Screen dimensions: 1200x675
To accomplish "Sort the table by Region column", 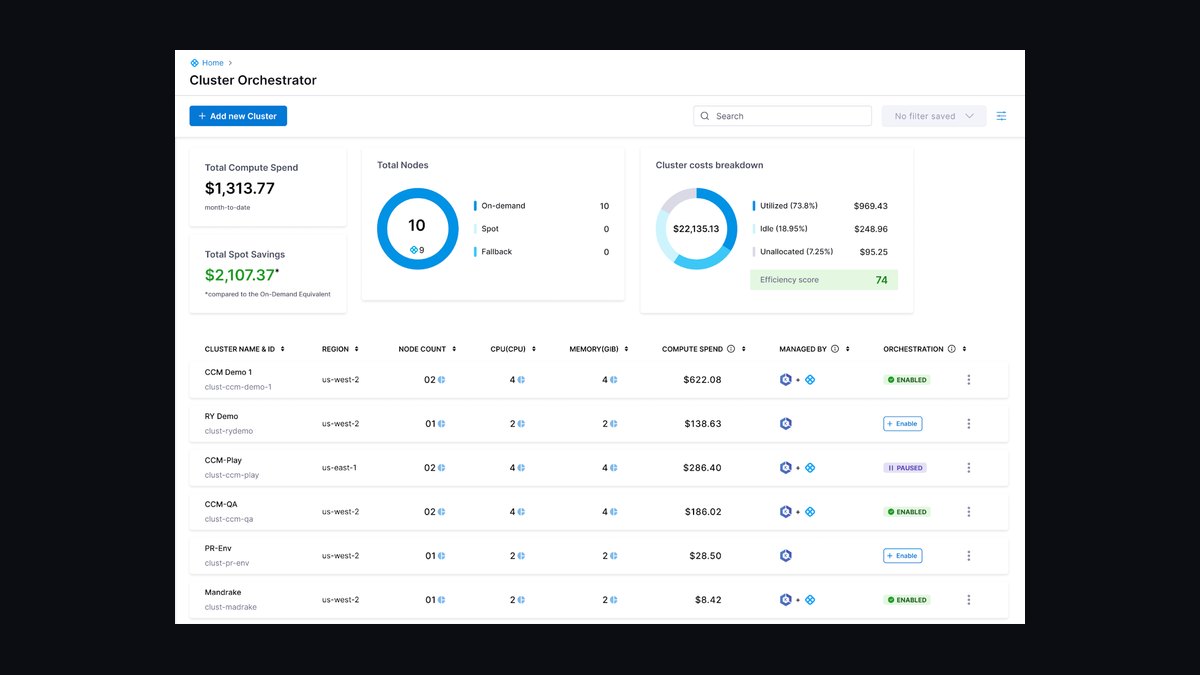I will coord(356,349).
